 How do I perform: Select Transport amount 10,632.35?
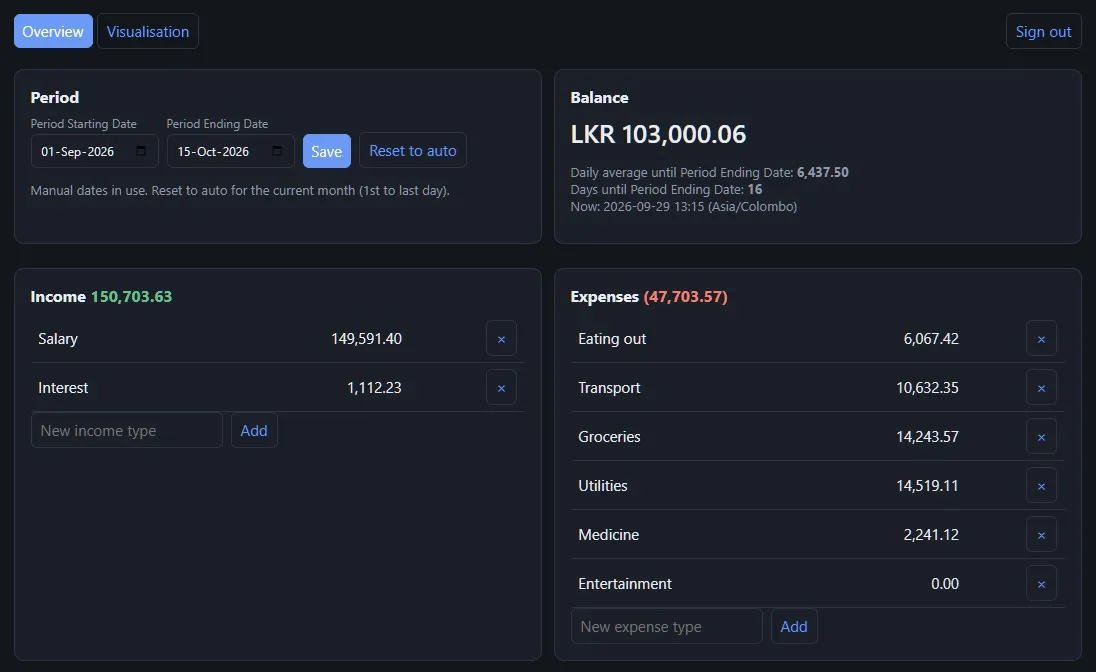[x=927, y=388]
